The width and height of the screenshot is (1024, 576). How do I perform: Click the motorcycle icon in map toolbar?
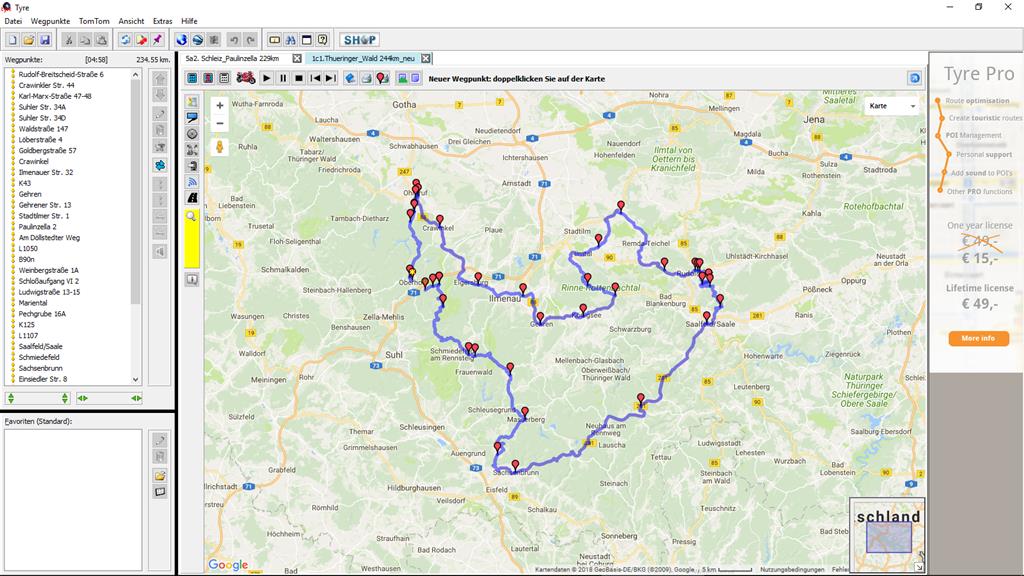(x=246, y=78)
